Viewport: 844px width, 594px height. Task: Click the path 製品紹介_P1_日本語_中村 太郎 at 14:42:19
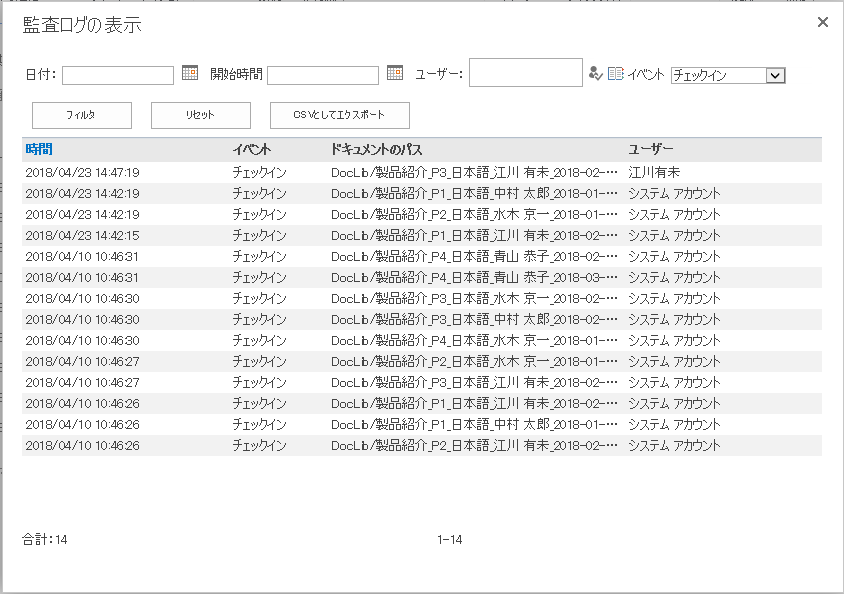coord(474,194)
